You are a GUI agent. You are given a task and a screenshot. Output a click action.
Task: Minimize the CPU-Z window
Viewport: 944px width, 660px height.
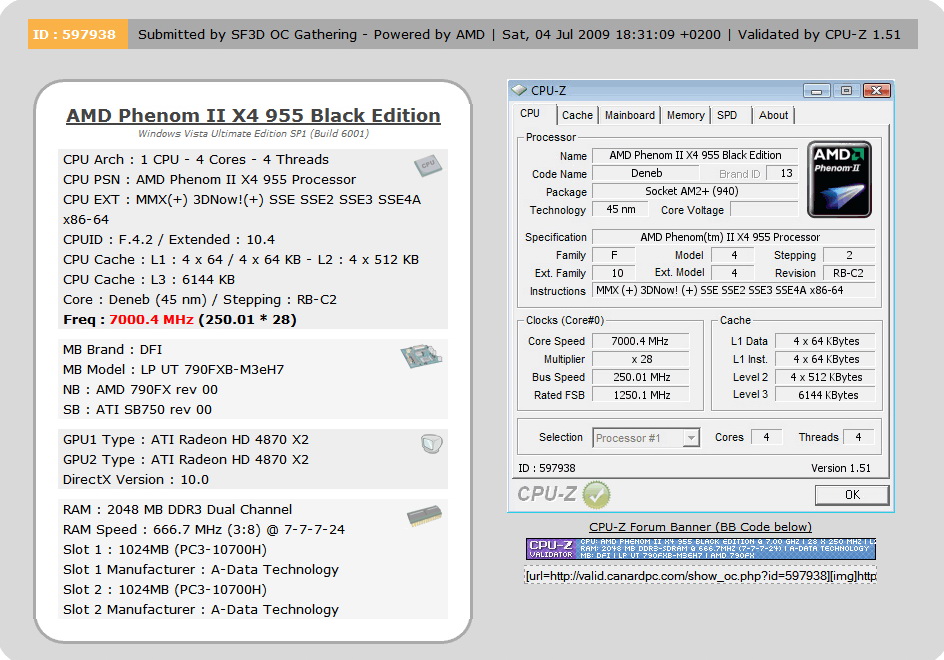point(816,91)
